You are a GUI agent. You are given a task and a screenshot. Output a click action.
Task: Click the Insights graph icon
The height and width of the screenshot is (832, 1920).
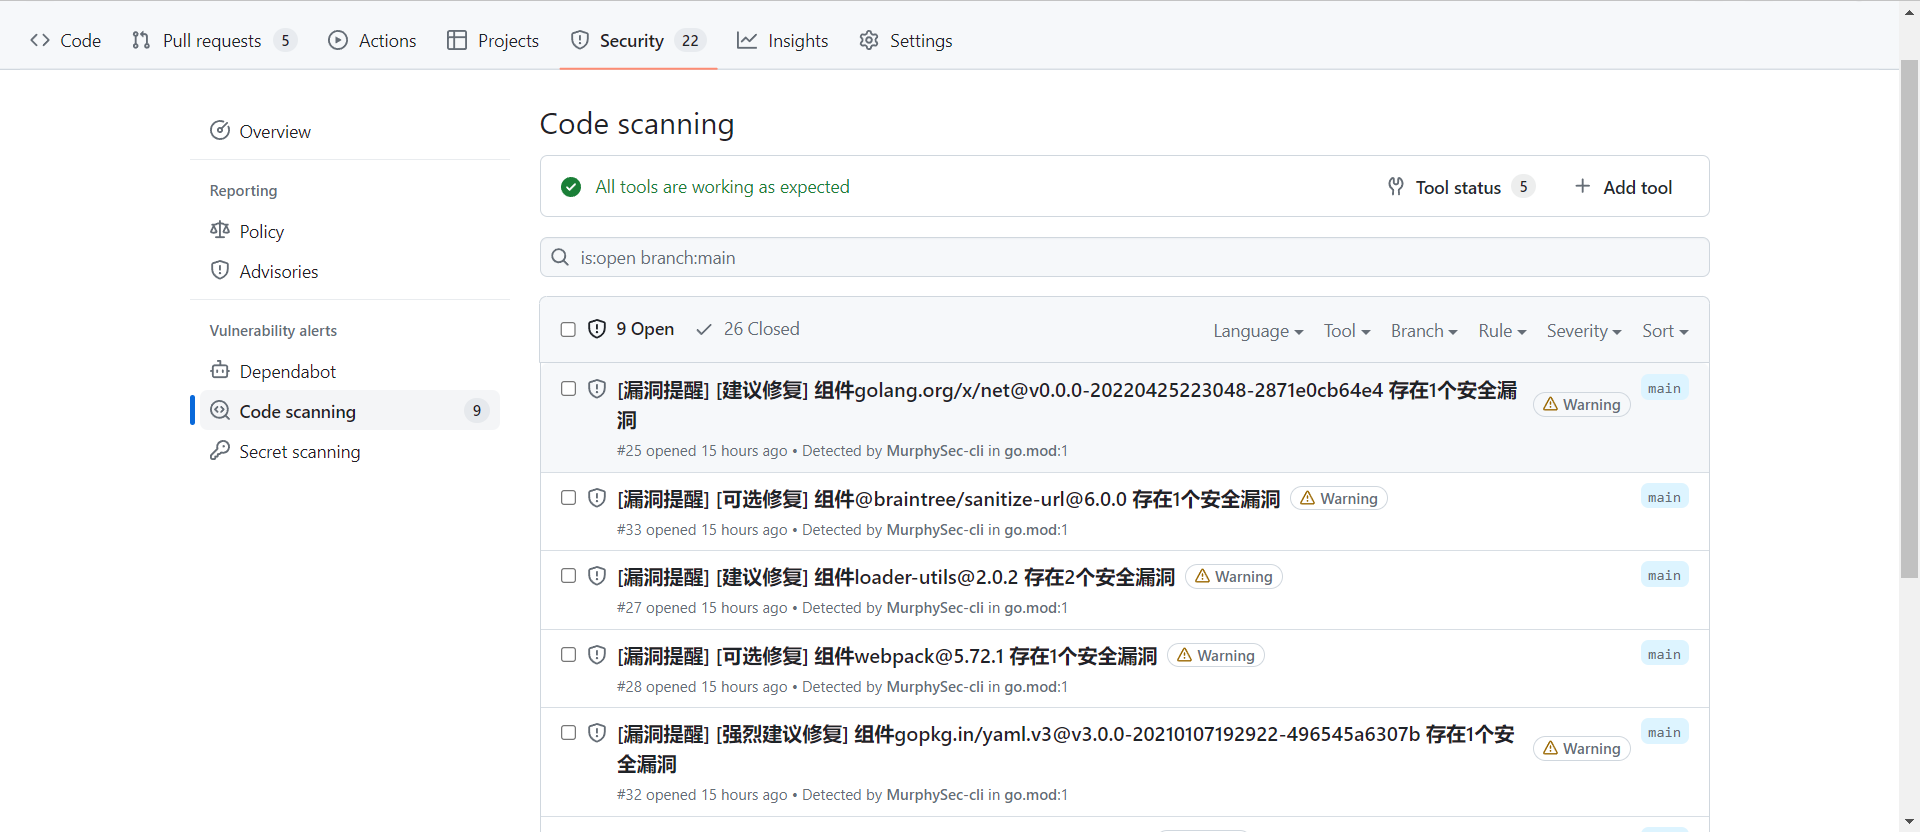click(x=747, y=41)
